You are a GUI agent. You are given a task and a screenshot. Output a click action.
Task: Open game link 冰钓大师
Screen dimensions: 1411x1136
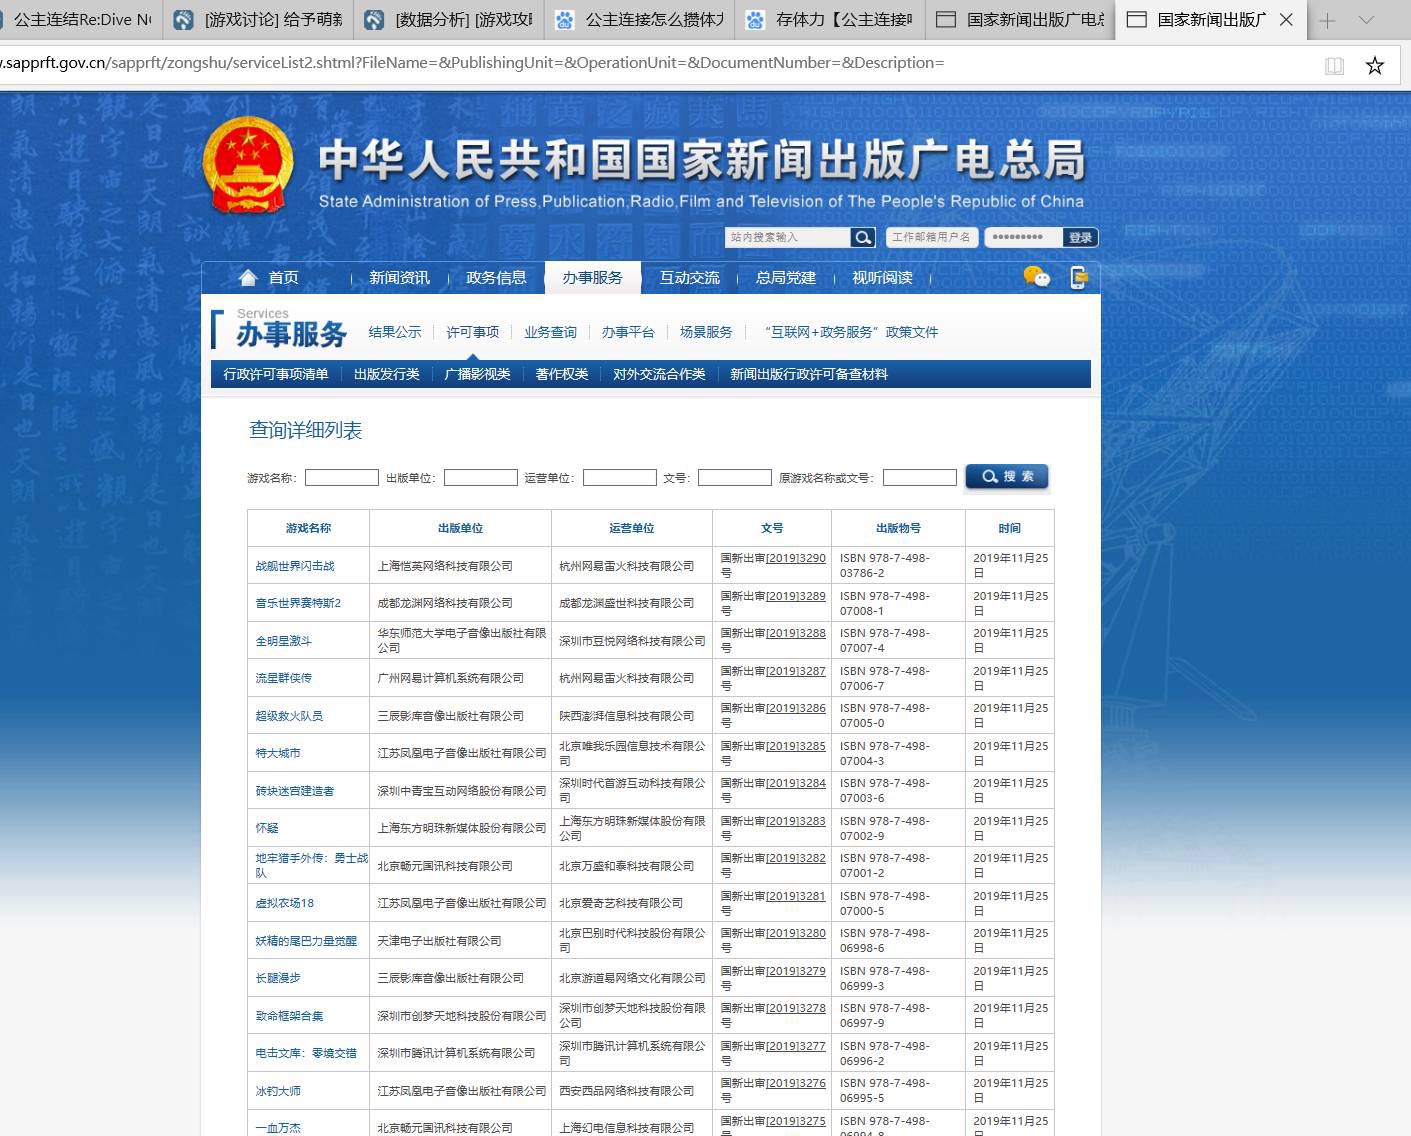(278, 1091)
